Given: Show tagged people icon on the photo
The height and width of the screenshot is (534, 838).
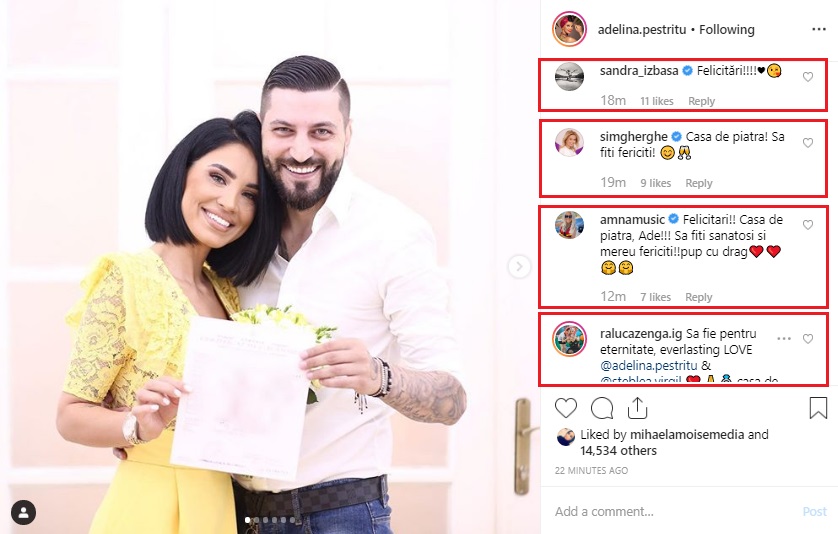Looking at the screenshot, I should click(24, 513).
